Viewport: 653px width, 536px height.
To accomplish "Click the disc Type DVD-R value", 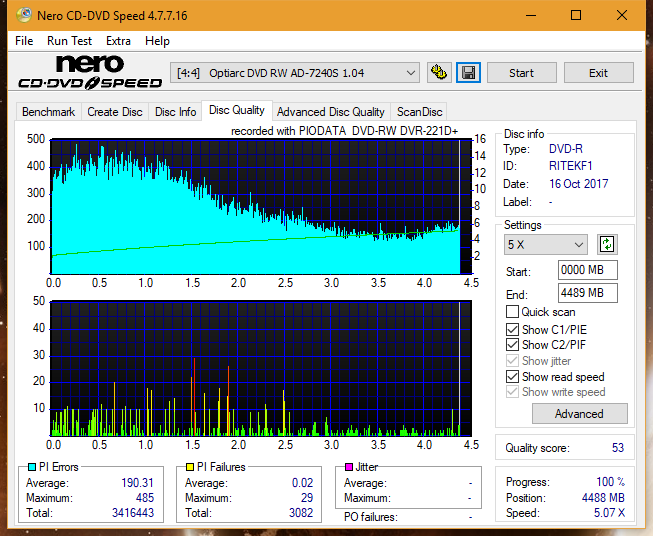I will coord(566,149).
